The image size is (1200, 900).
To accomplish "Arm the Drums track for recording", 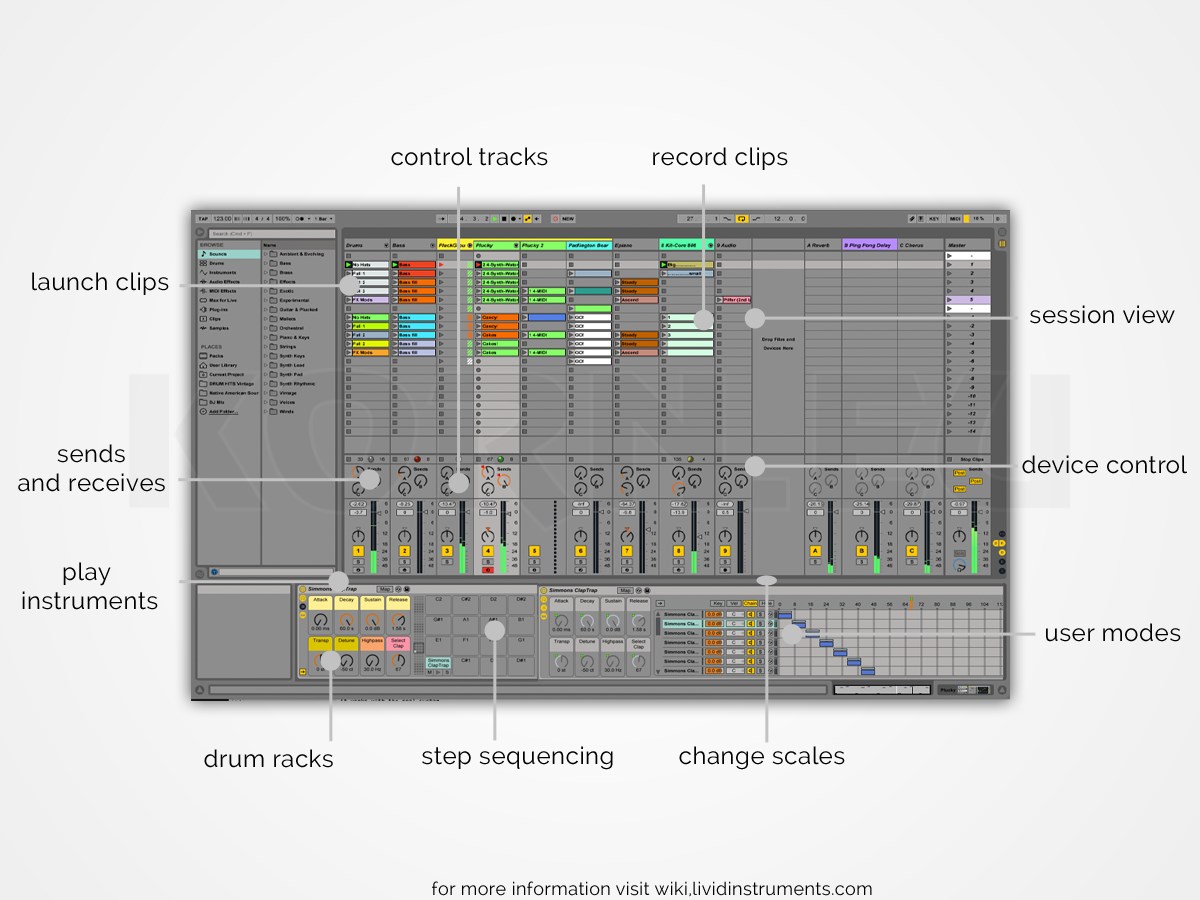I will tap(358, 570).
